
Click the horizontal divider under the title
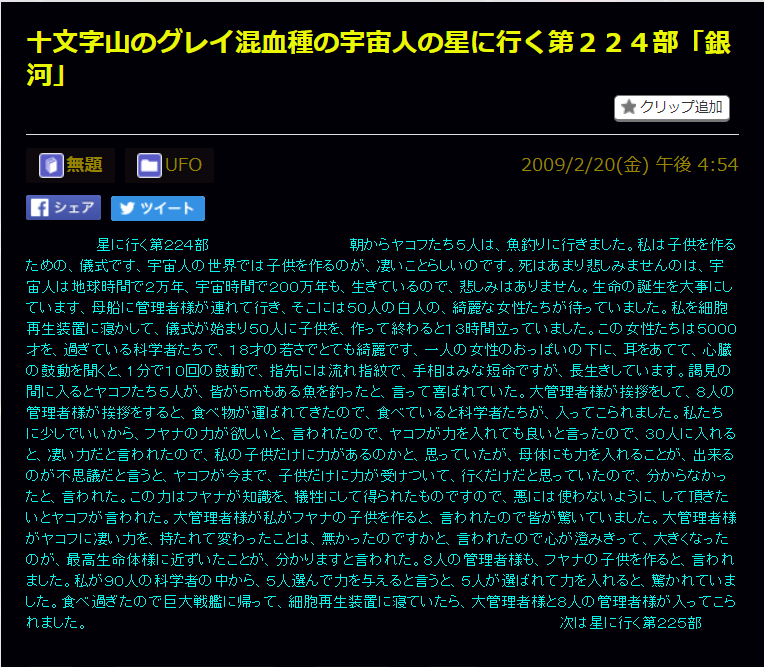[x=382, y=134]
